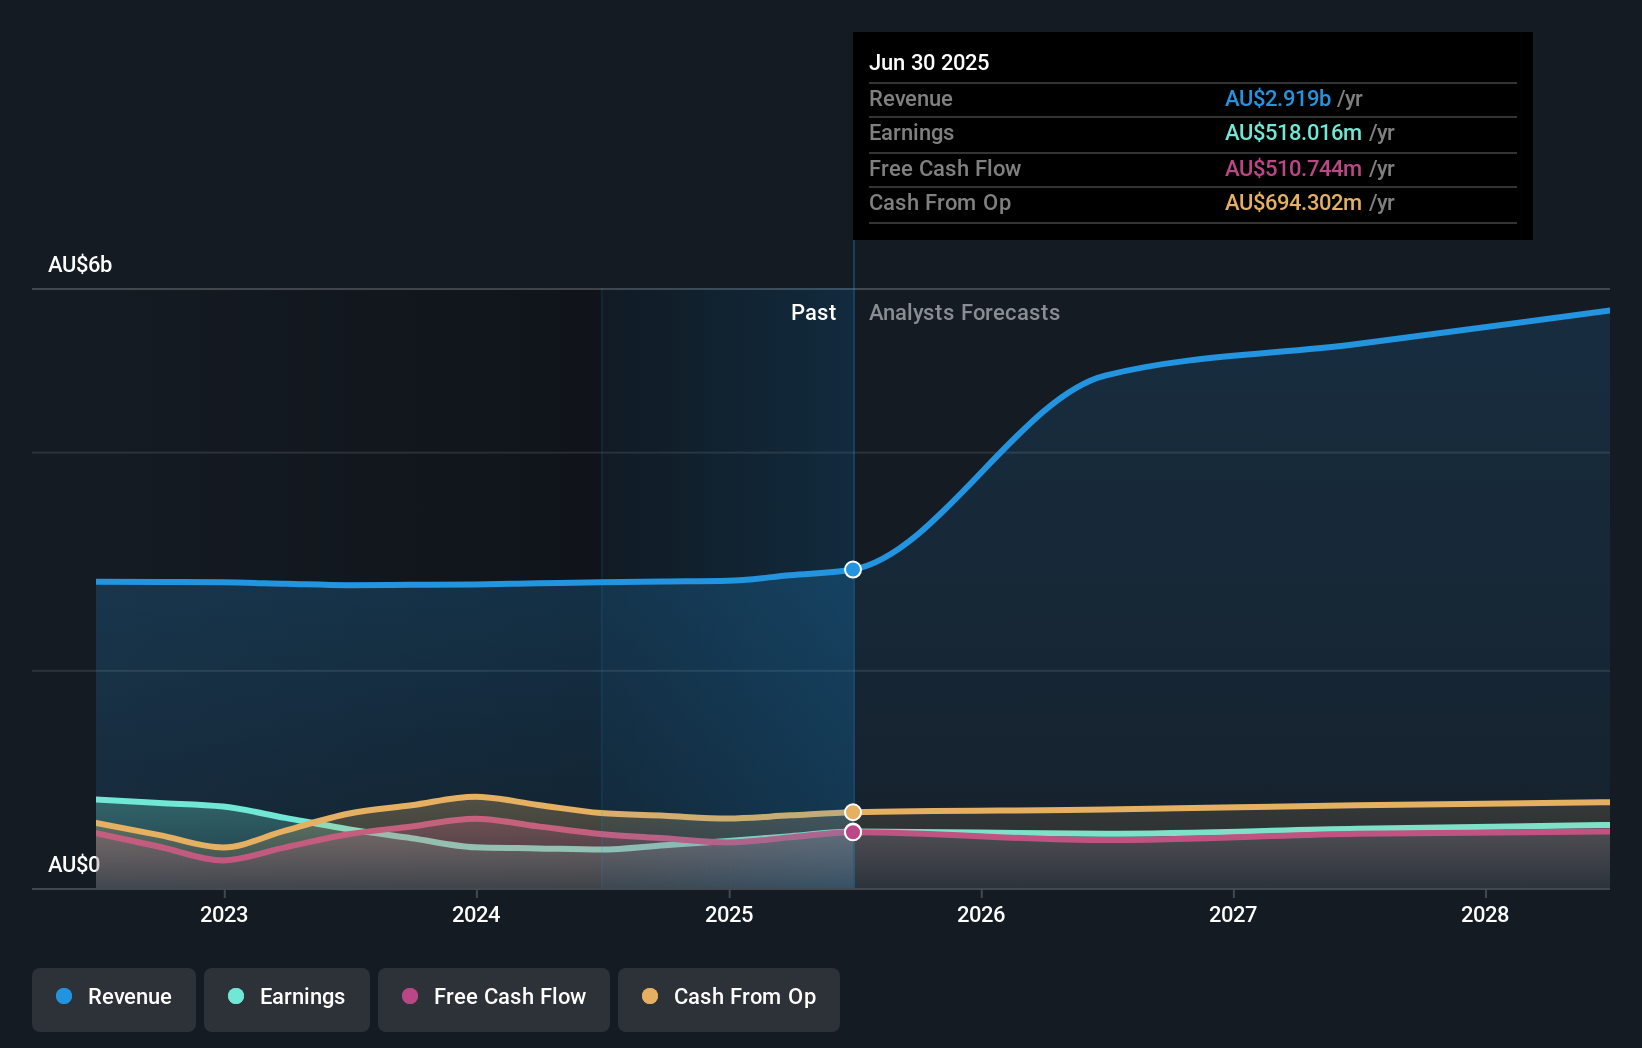Click the AU$518.016m Earnings value

pyautogui.click(x=1293, y=132)
